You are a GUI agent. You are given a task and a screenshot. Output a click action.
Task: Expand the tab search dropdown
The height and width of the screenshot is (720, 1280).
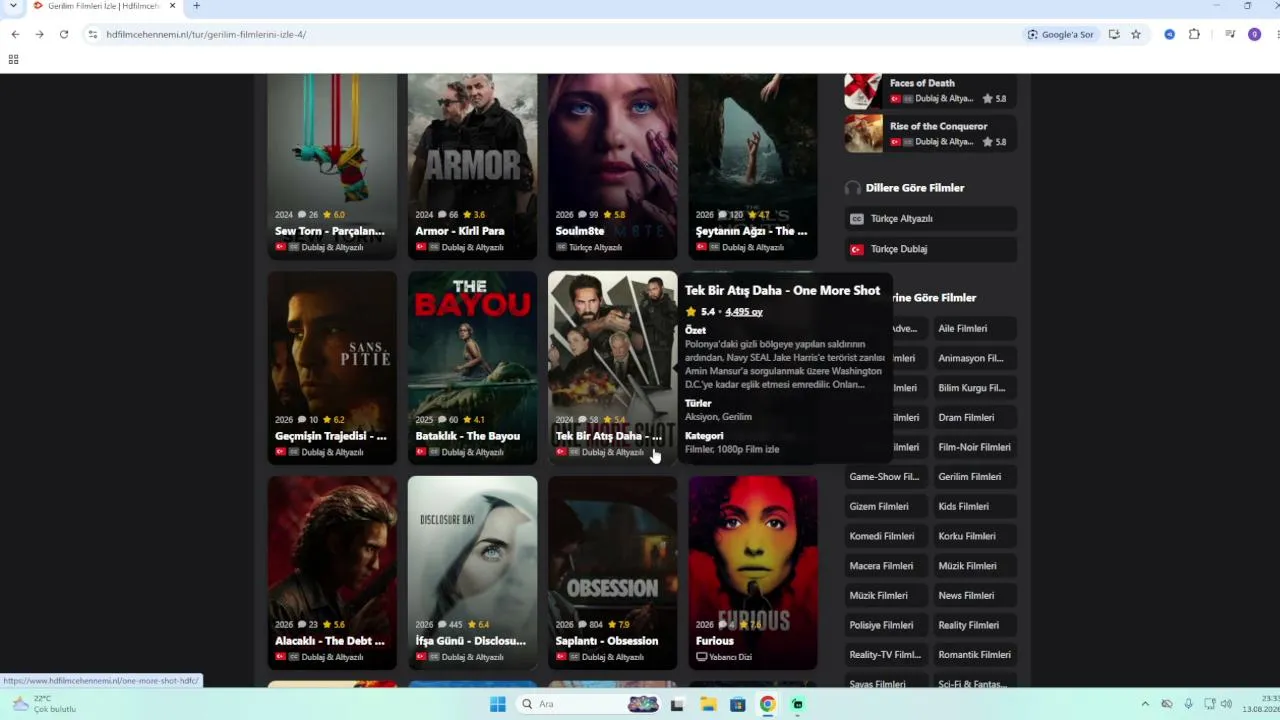(x=13, y=6)
